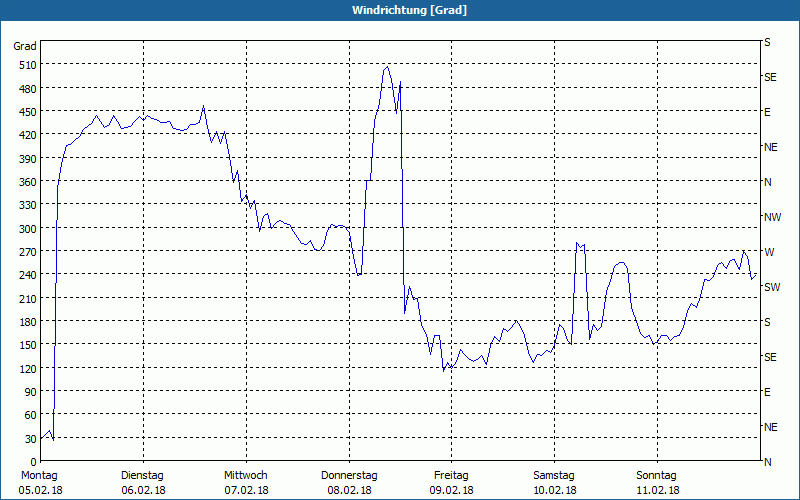Click the 'N' compass label at the 360 line
This screenshot has width=800, height=500.
767,182
